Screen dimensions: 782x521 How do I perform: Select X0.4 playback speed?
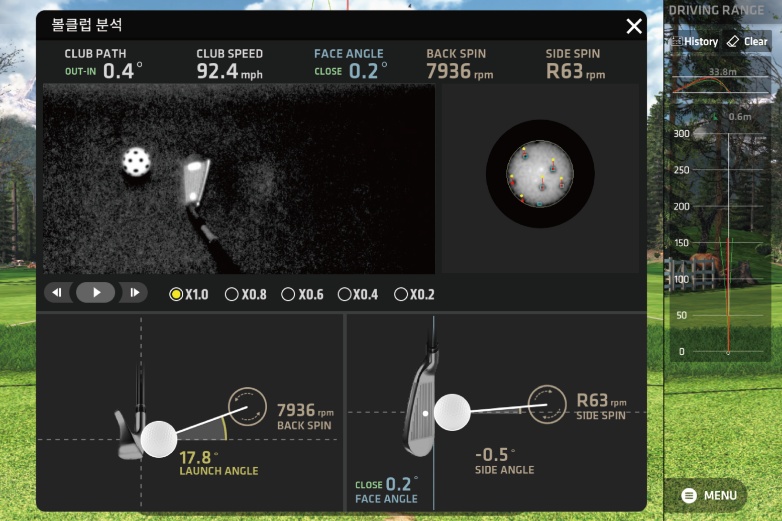(x=358, y=294)
